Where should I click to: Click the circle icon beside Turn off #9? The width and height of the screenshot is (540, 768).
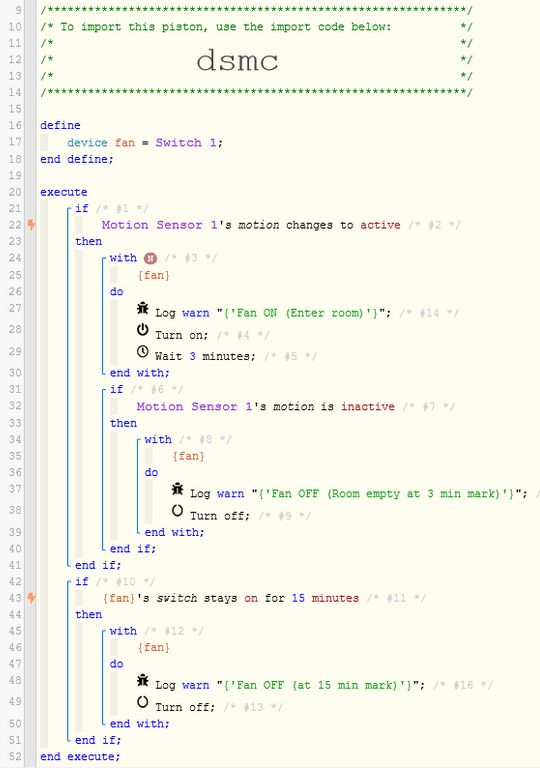tap(177, 511)
